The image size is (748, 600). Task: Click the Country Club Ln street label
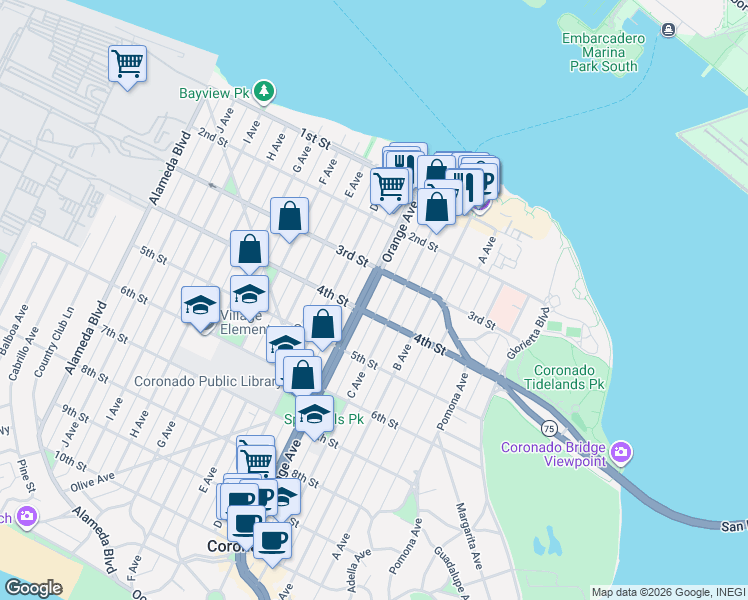pos(54,342)
